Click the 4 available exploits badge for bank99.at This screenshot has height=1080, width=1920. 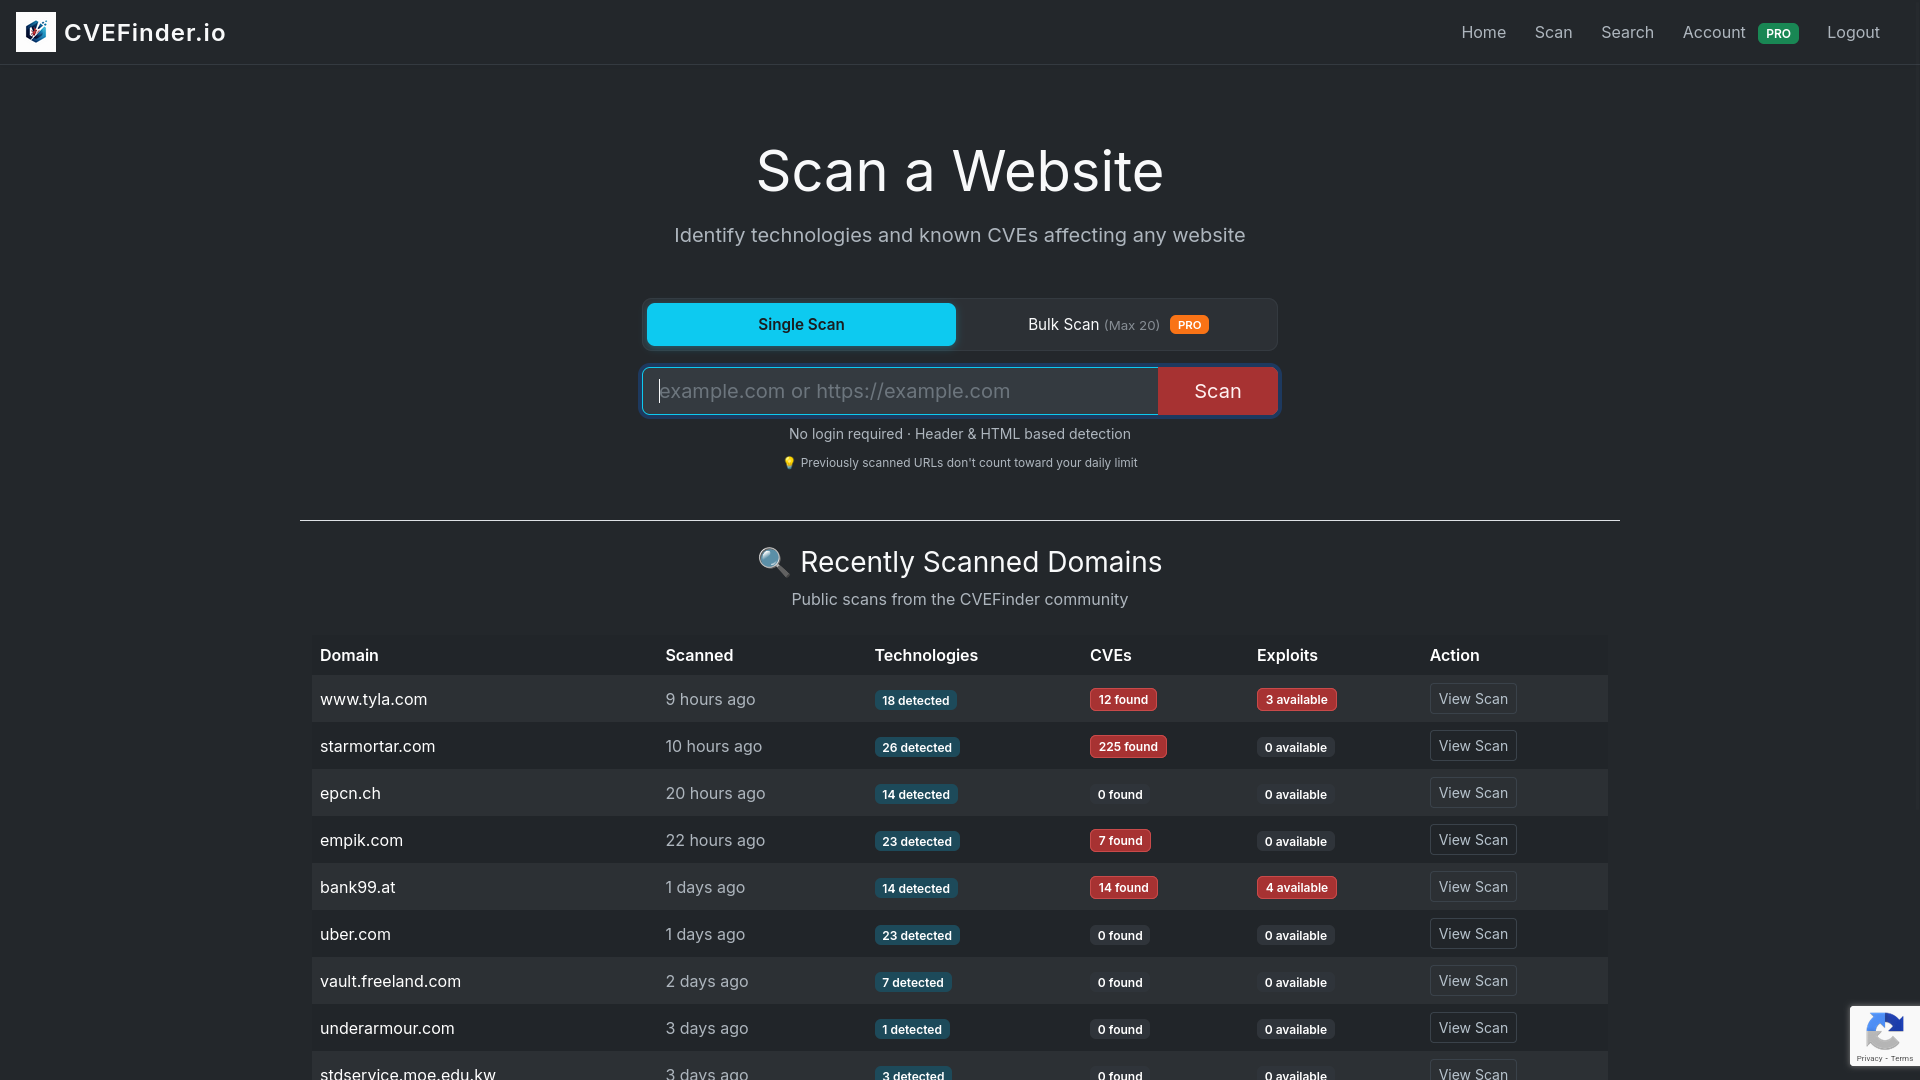point(1296,888)
